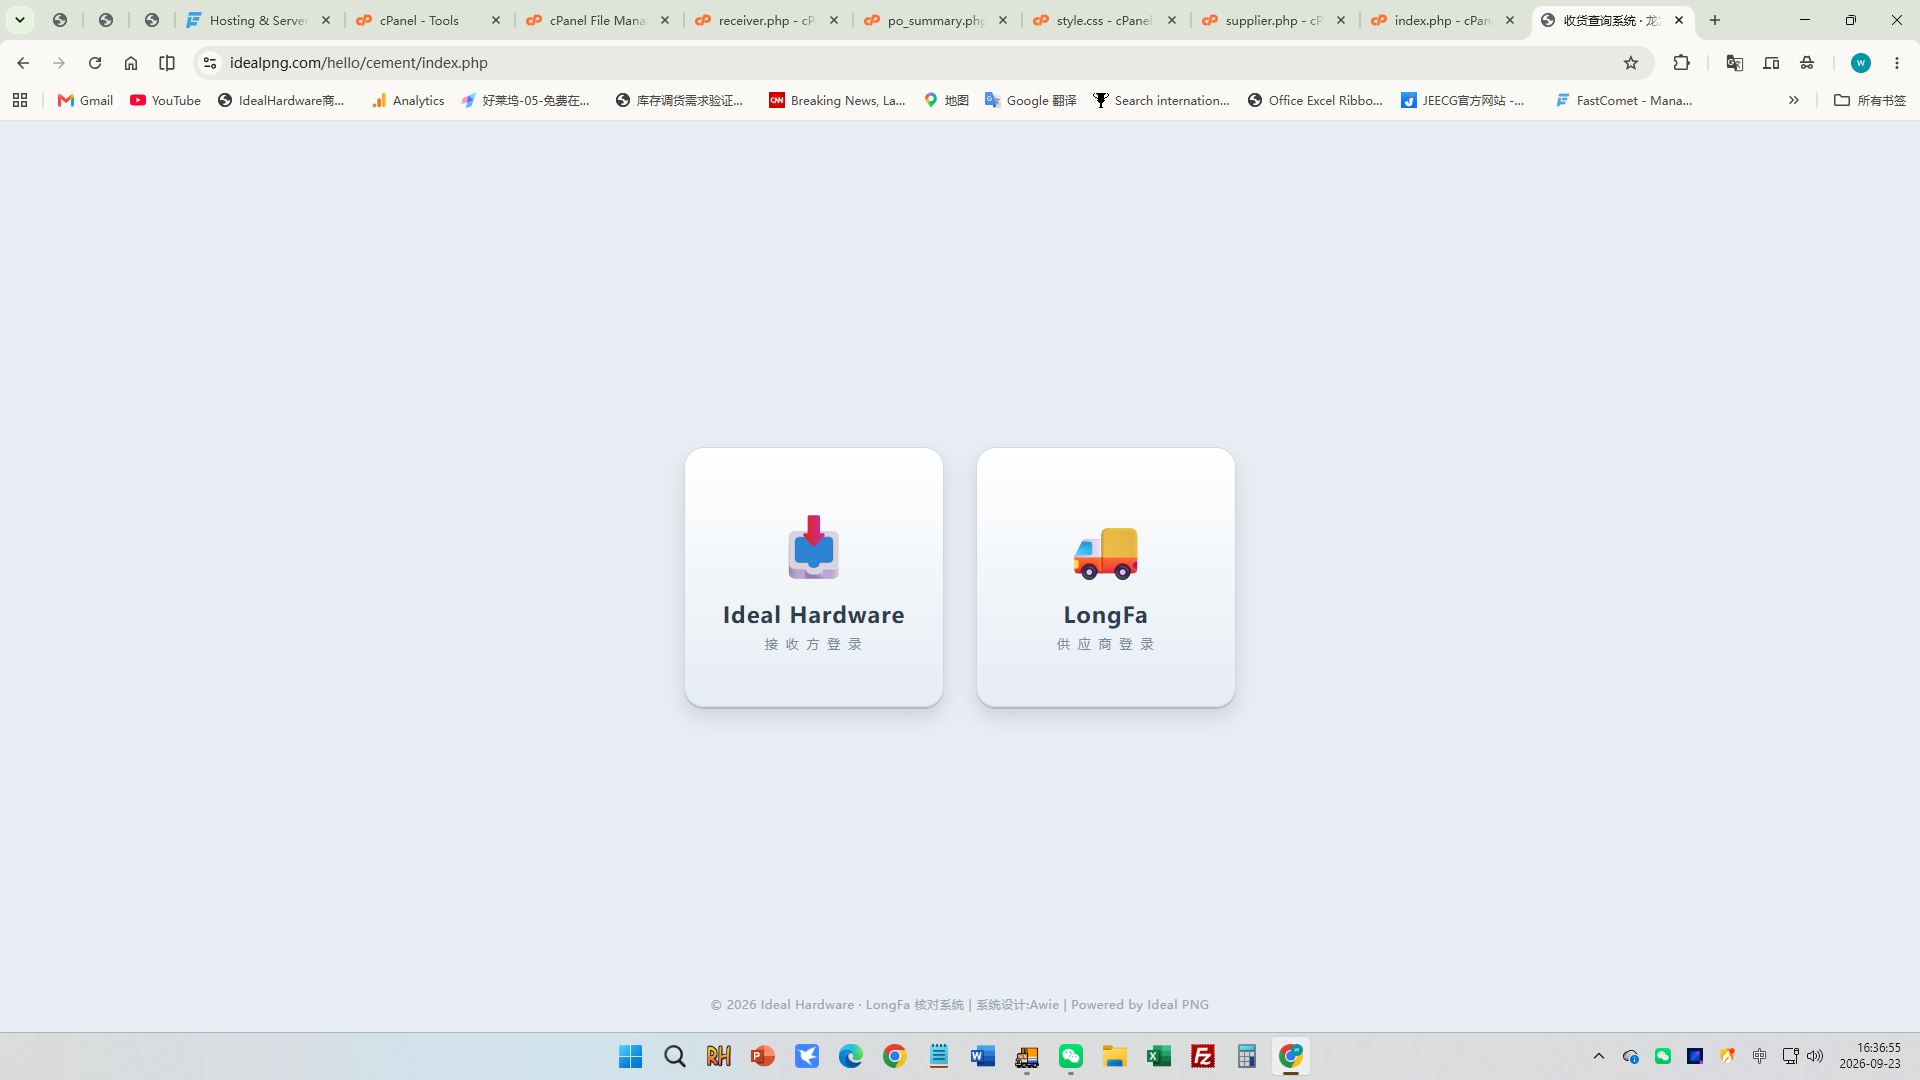View site information icon in address bar
Viewport: 1920px width, 1080px height.
click(209, 63)
